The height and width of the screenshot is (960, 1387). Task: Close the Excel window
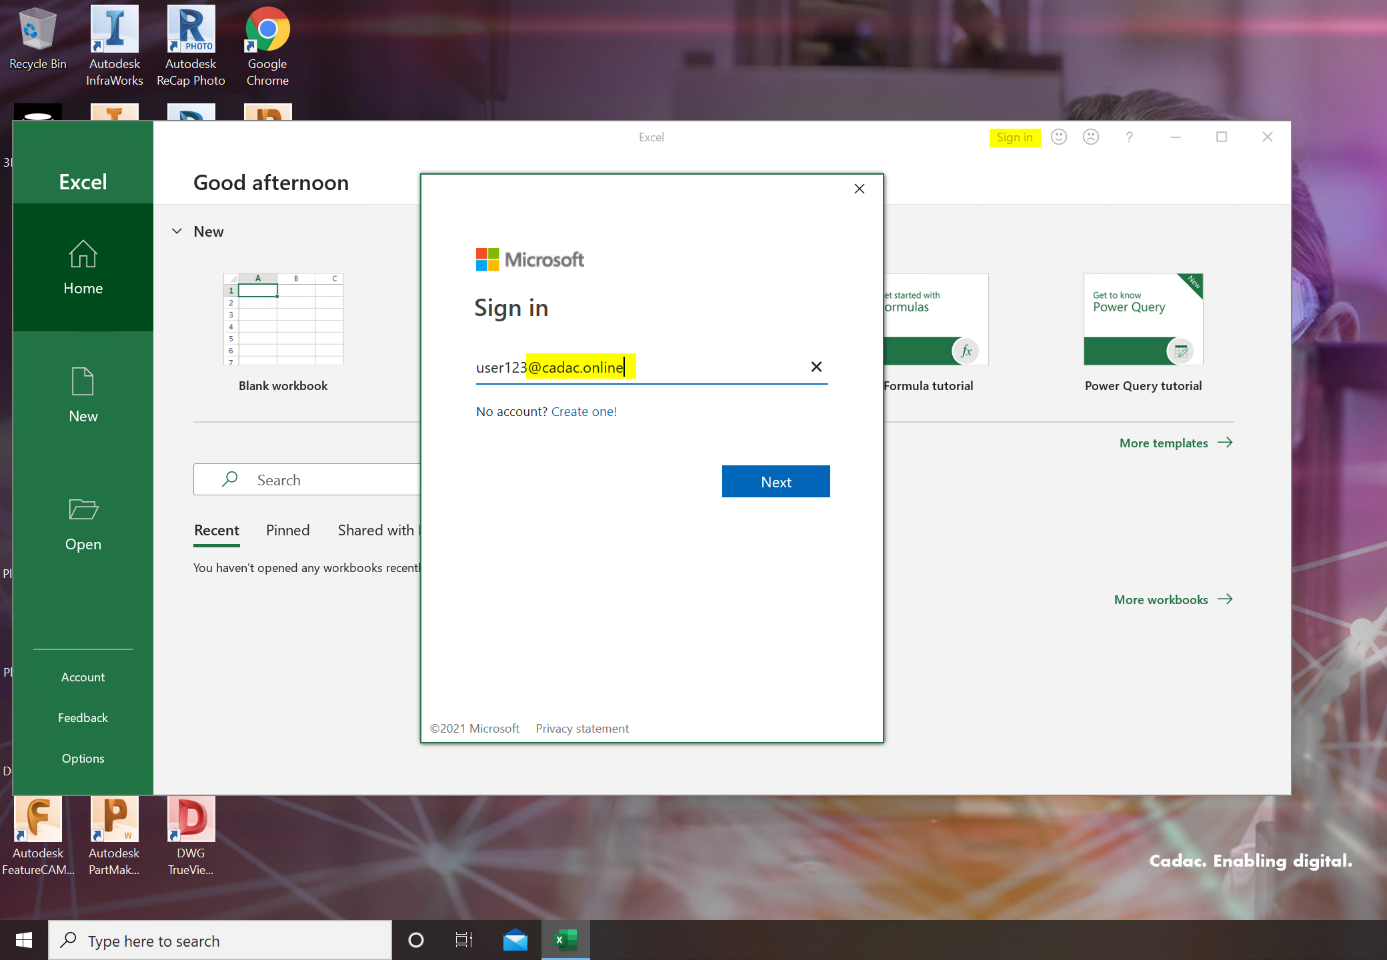(x=1267, y=137)
